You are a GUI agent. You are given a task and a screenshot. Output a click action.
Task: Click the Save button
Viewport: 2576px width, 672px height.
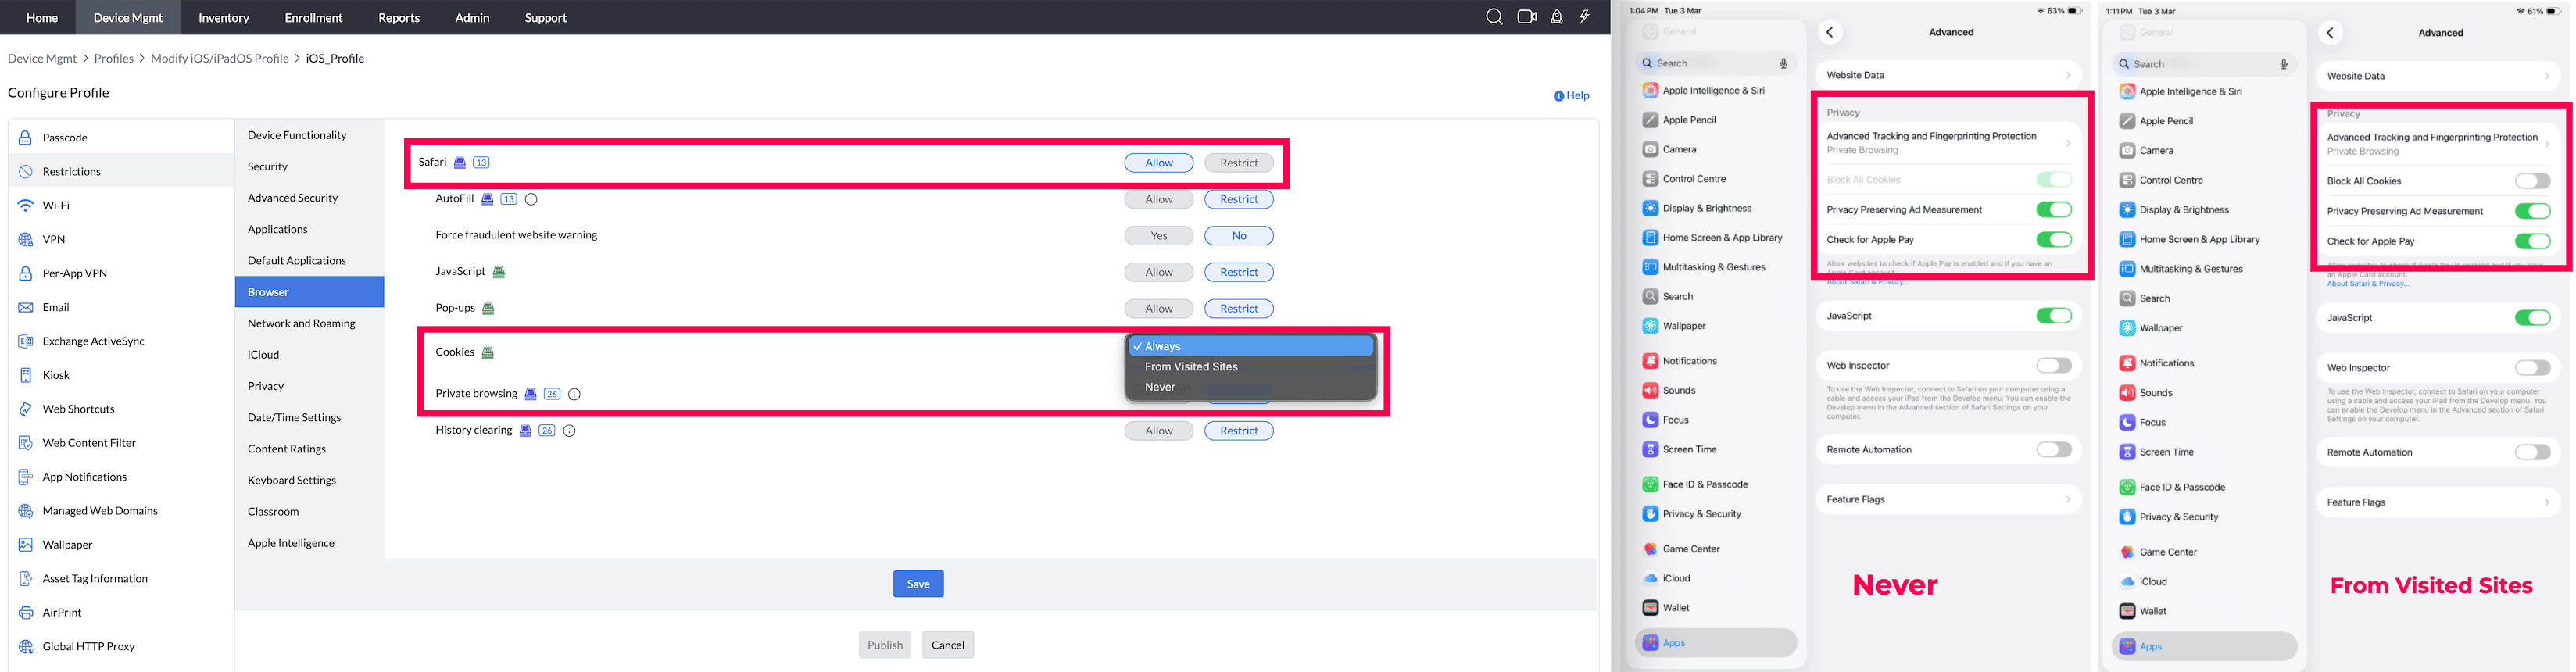pos(918,584)
